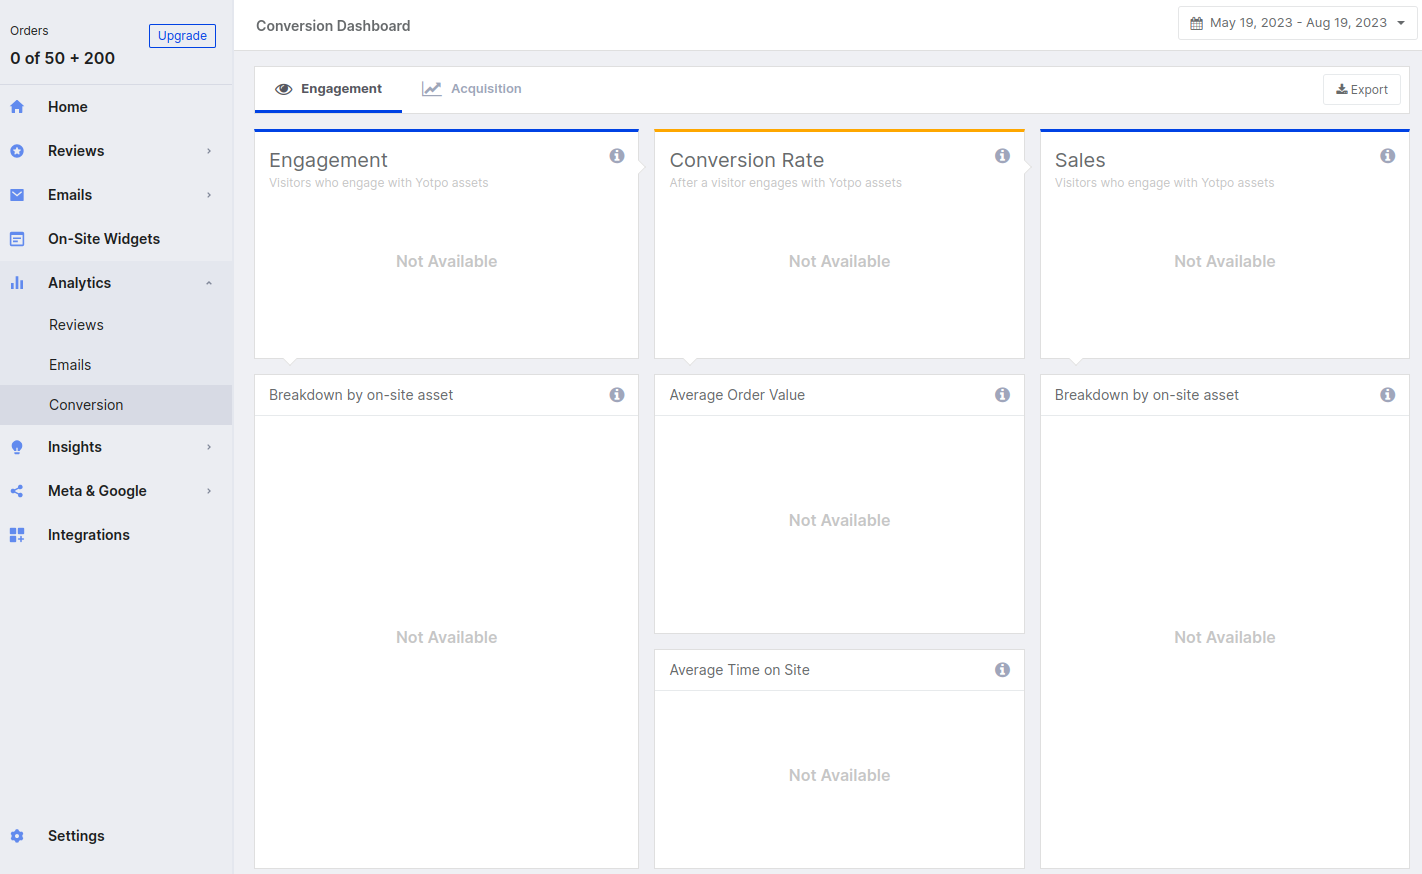Click 'May 19, 2023 - Aug 19, 2023' date text

click(1298, 23)
